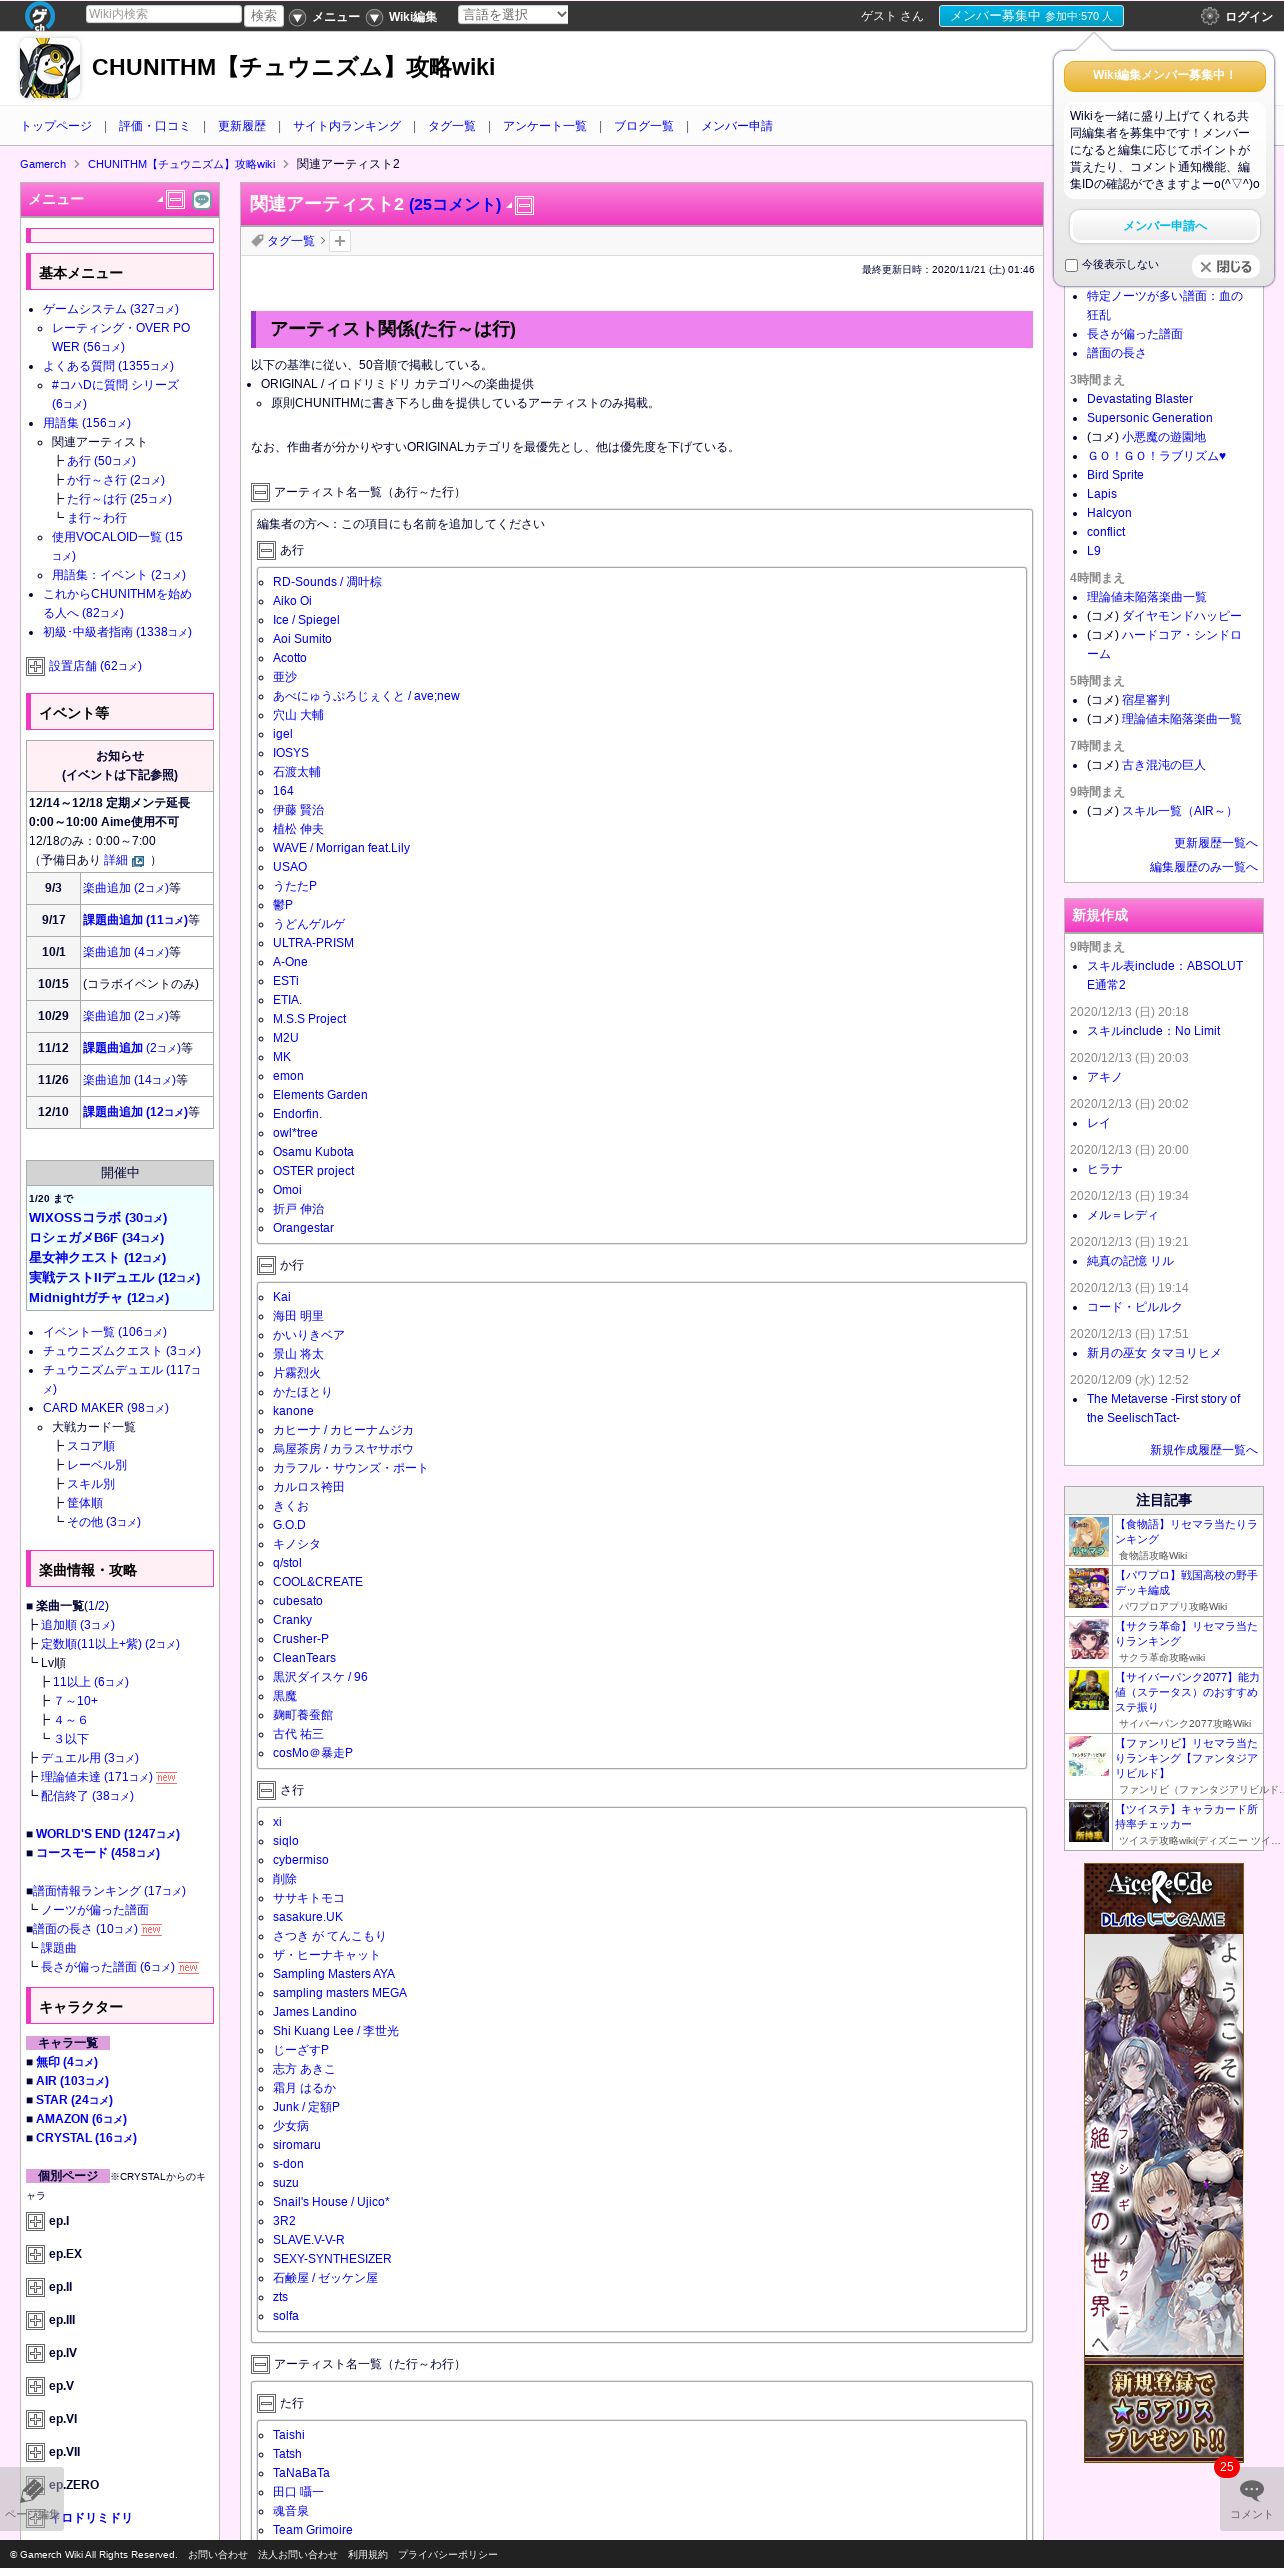This screenshot has width=1284, height=2568.
Task: Open メンバー申請 nav item
Action: pos(737,126)
